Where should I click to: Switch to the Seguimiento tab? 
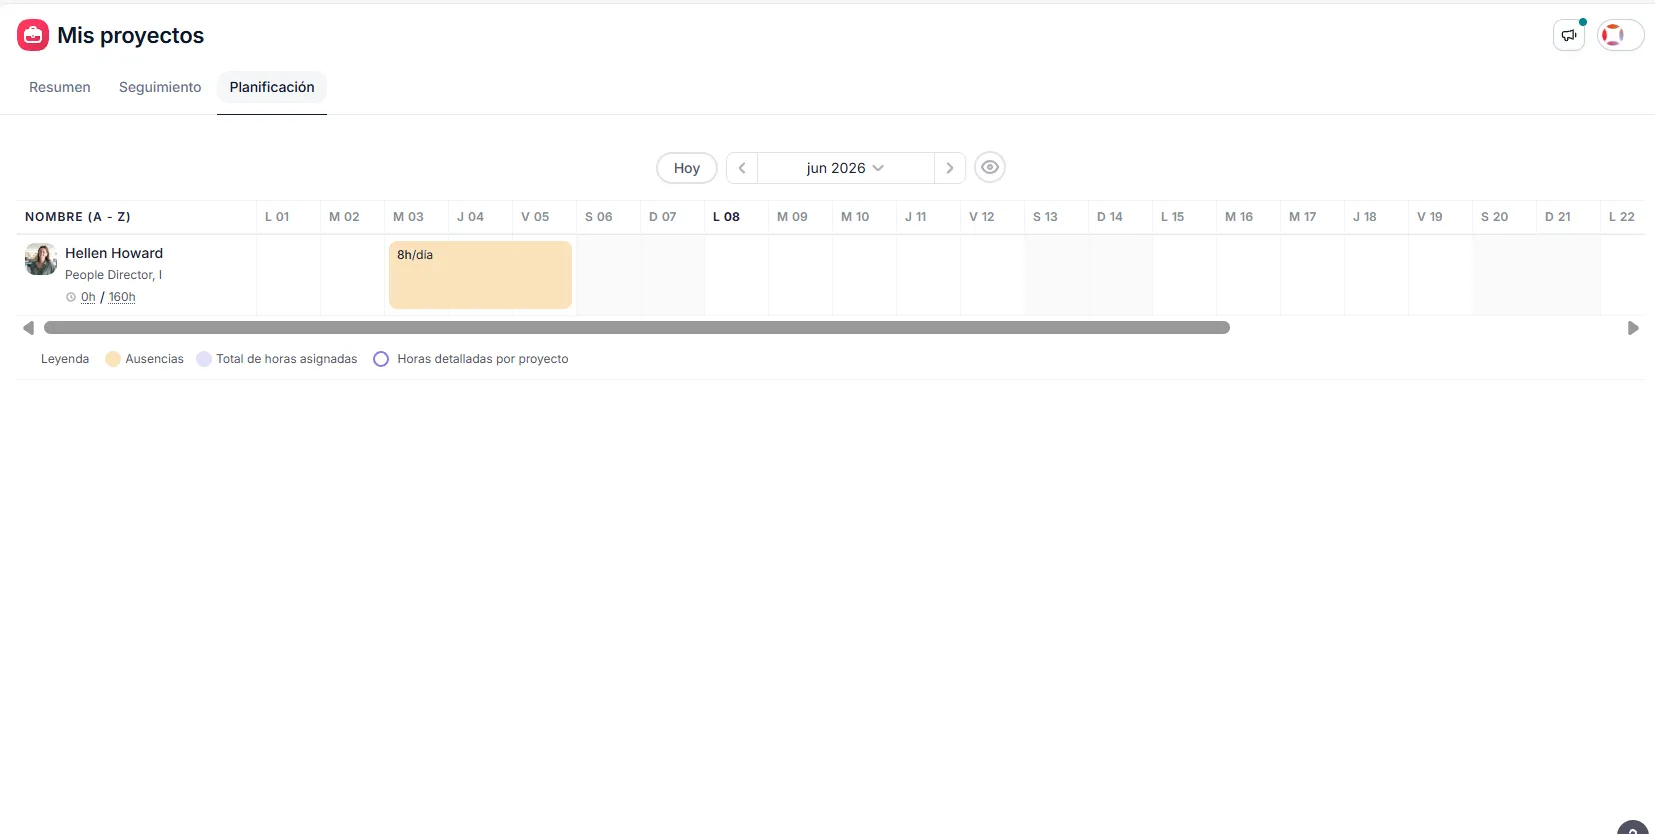160,87
